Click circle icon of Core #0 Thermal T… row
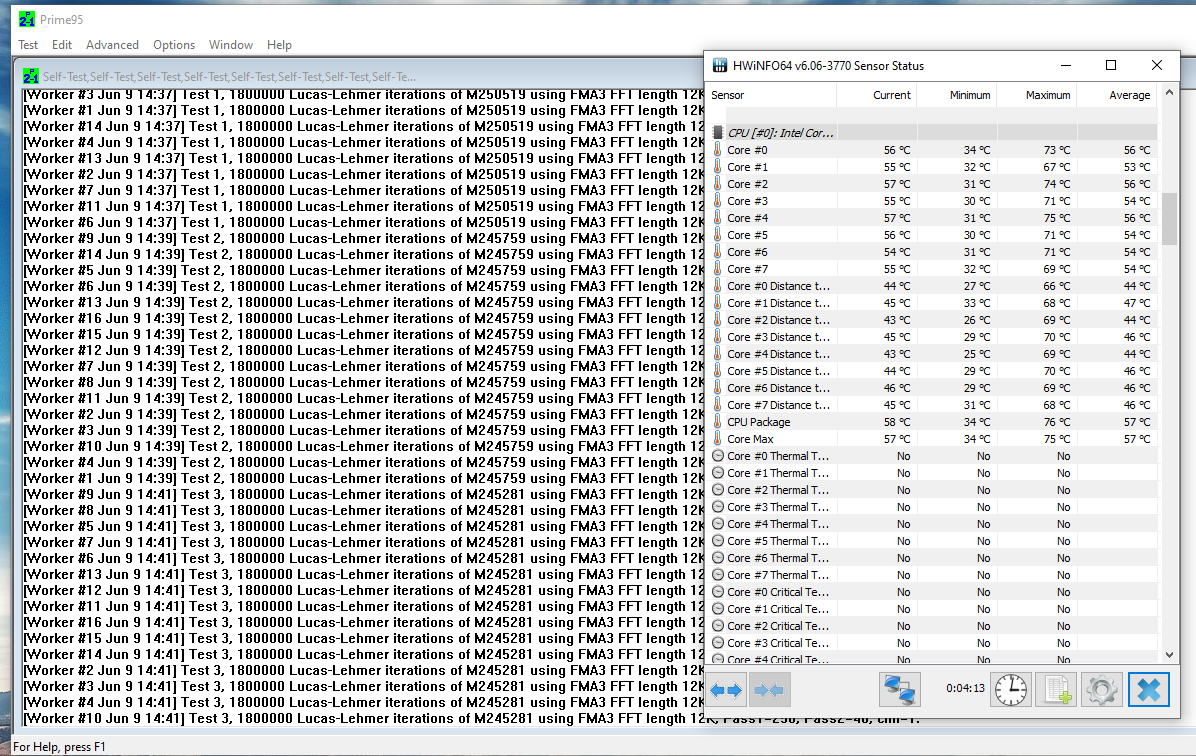Viewport: 1196px width, 756px height. [x=718, y=455]
